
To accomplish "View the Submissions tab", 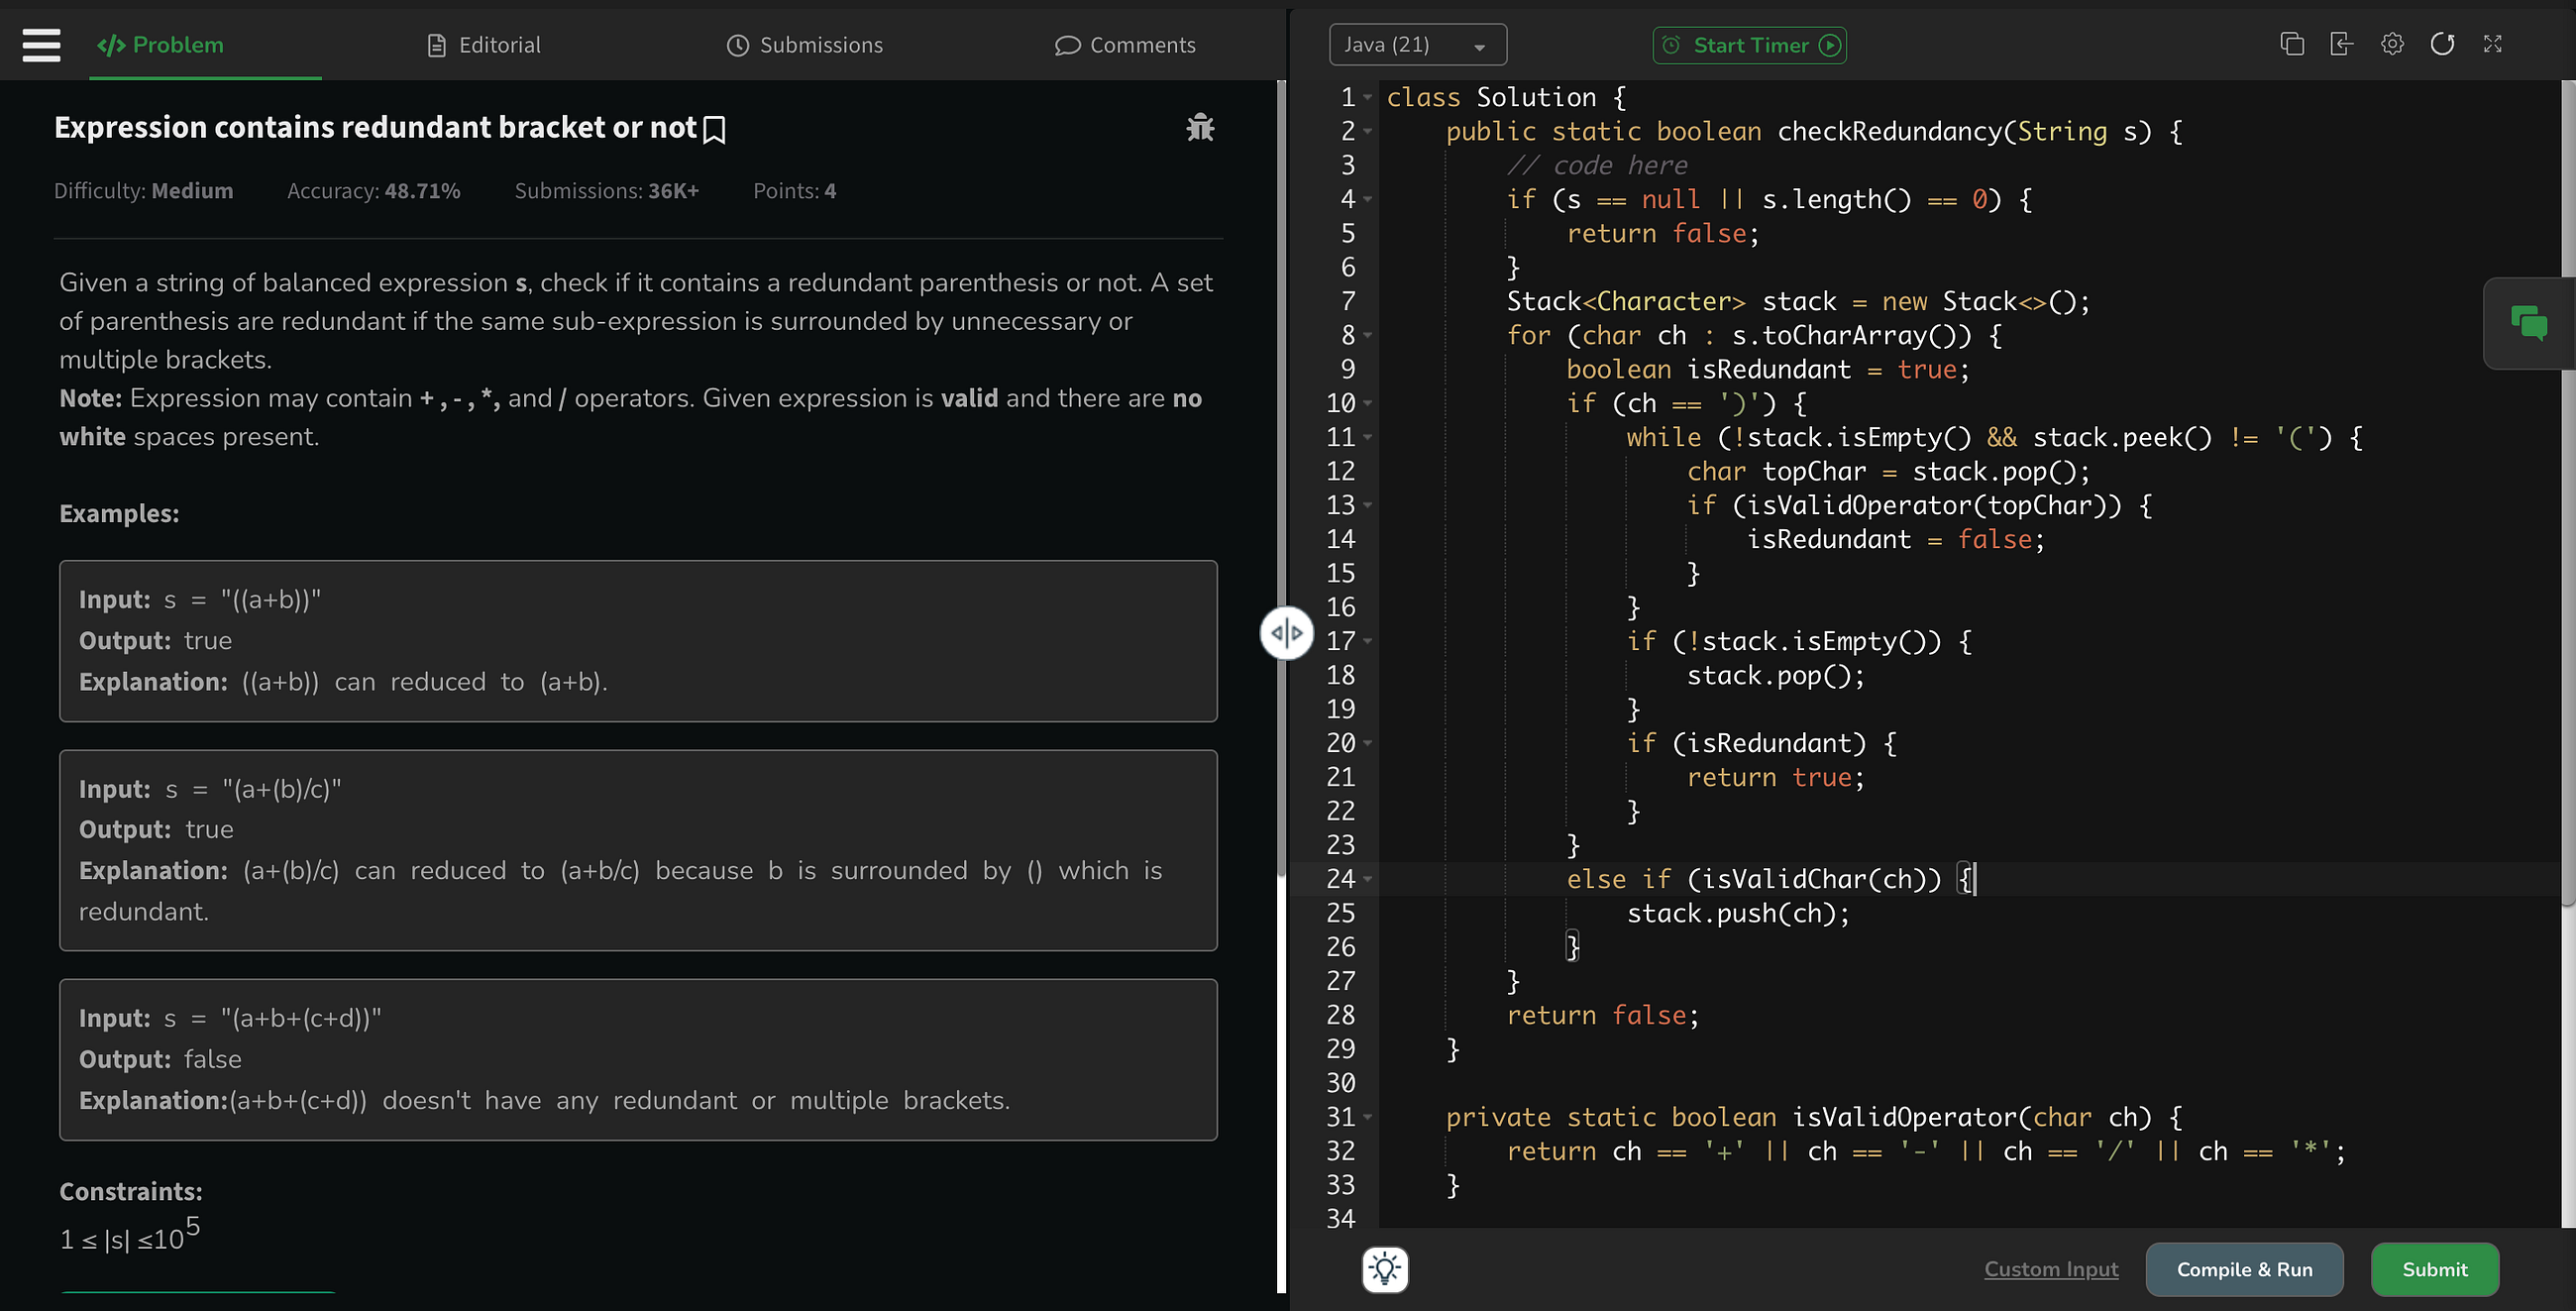I will click(805, 45).
